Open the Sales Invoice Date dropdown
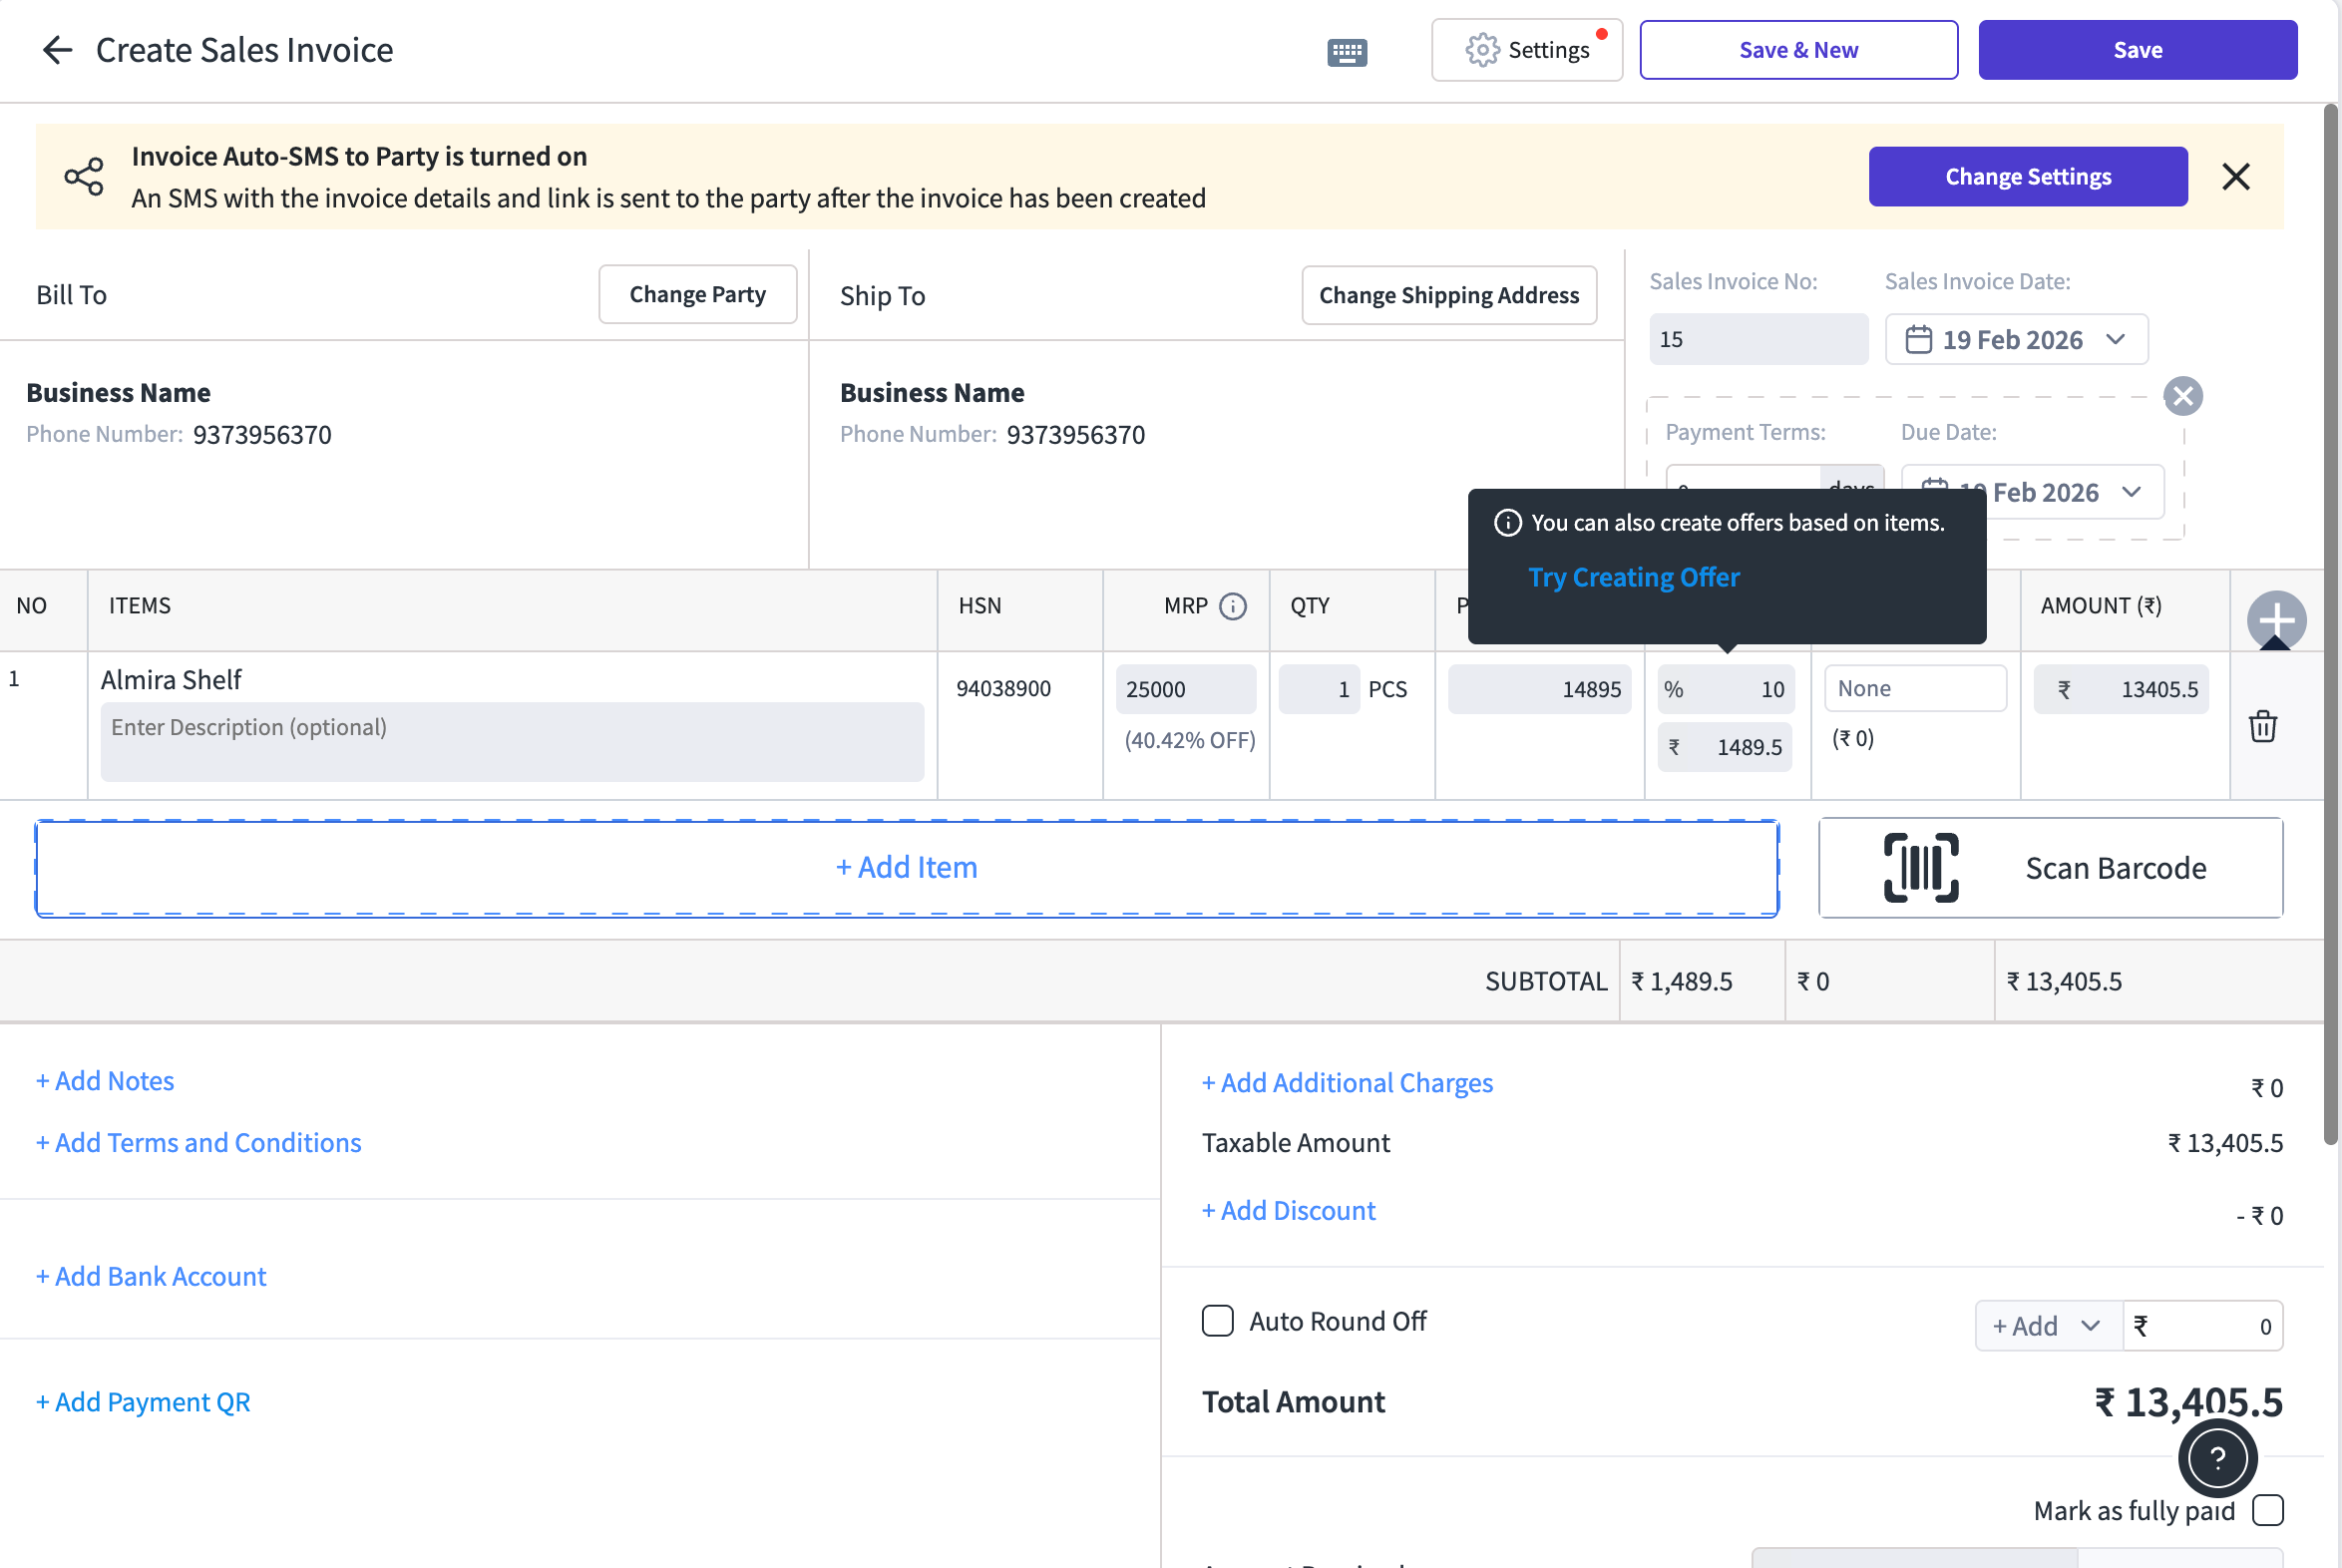The width and height of the screenshot is (2342, 1568). [2016, 339]
